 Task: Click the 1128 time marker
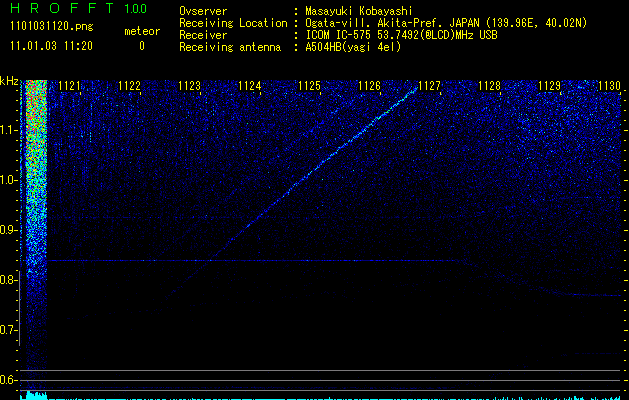490,86
